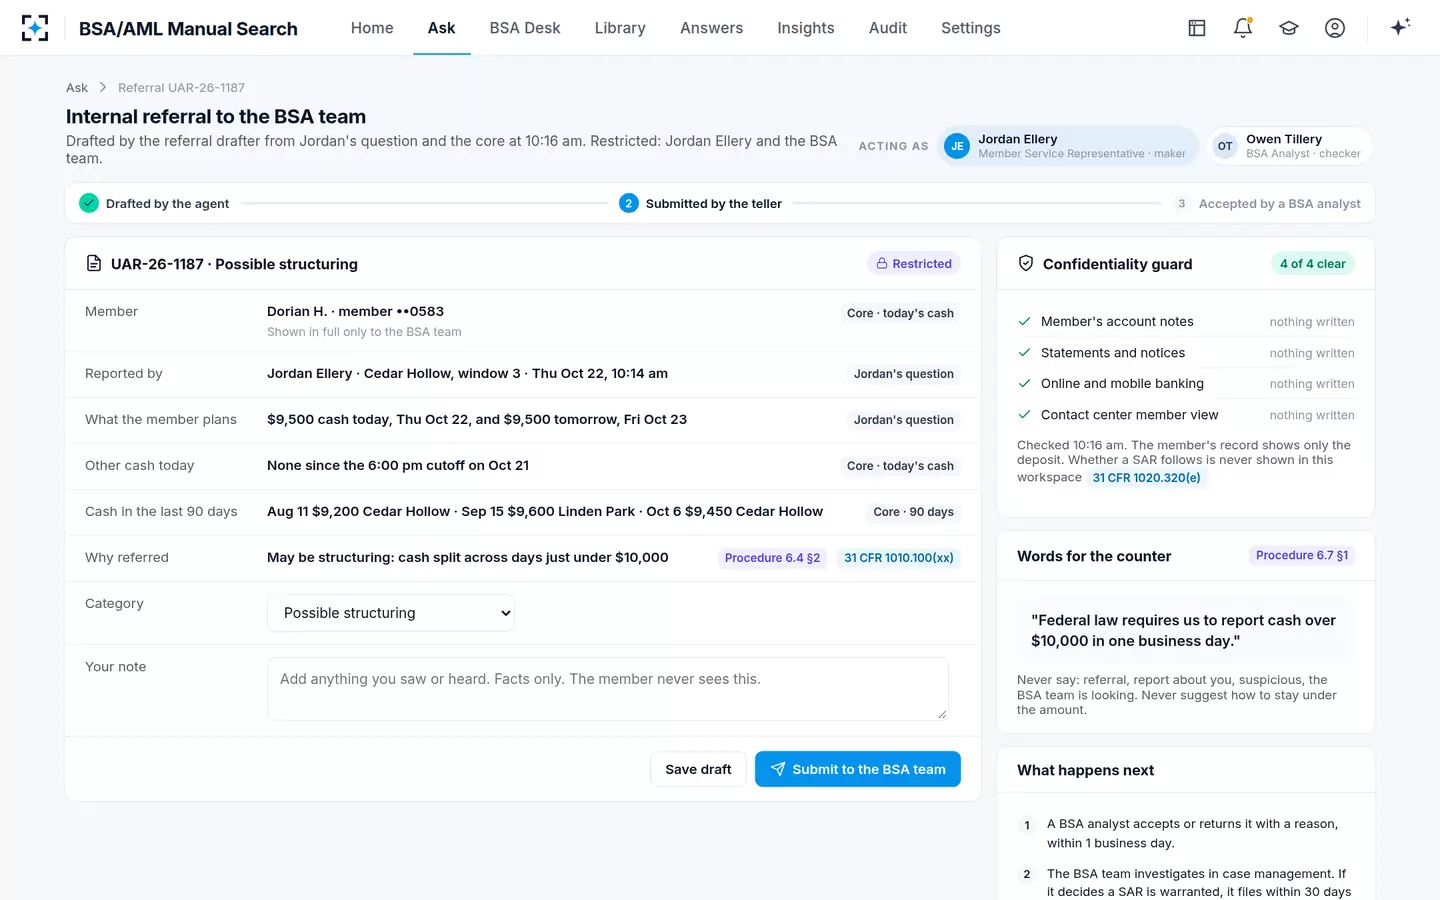Click the Member's account notes check mark
1440x900 pixels.
[1024, 321]
